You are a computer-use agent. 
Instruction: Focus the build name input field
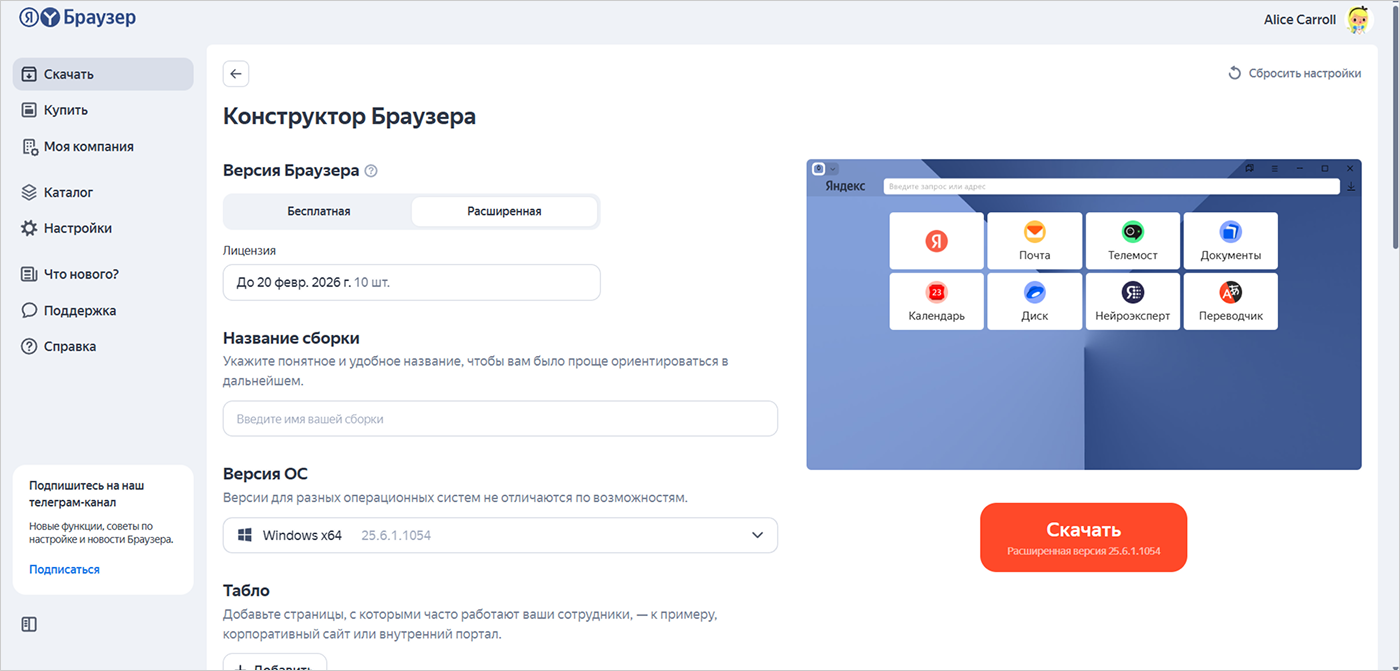coord(500,419)
